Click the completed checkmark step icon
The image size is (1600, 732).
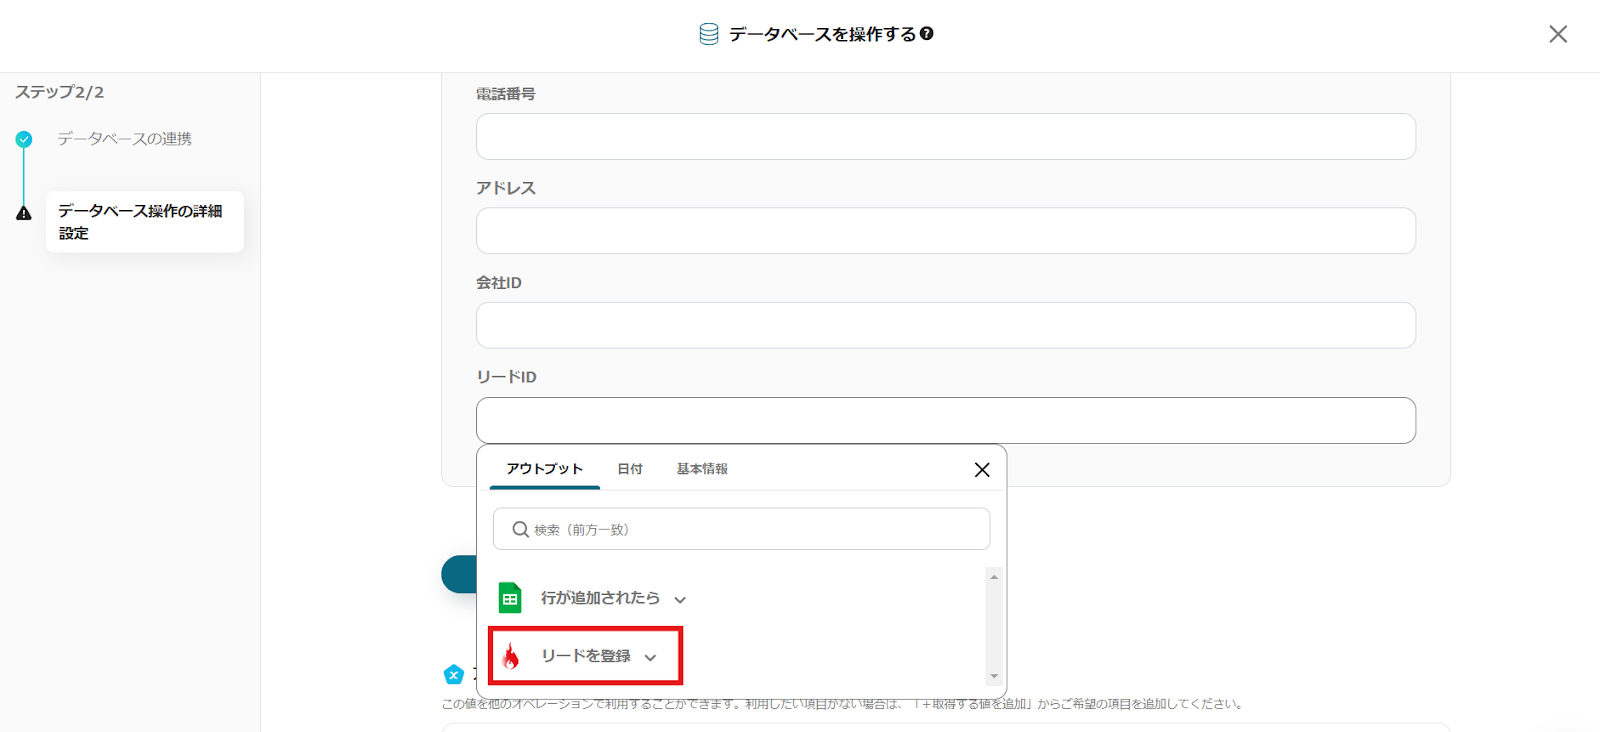[x=24, y=140]
